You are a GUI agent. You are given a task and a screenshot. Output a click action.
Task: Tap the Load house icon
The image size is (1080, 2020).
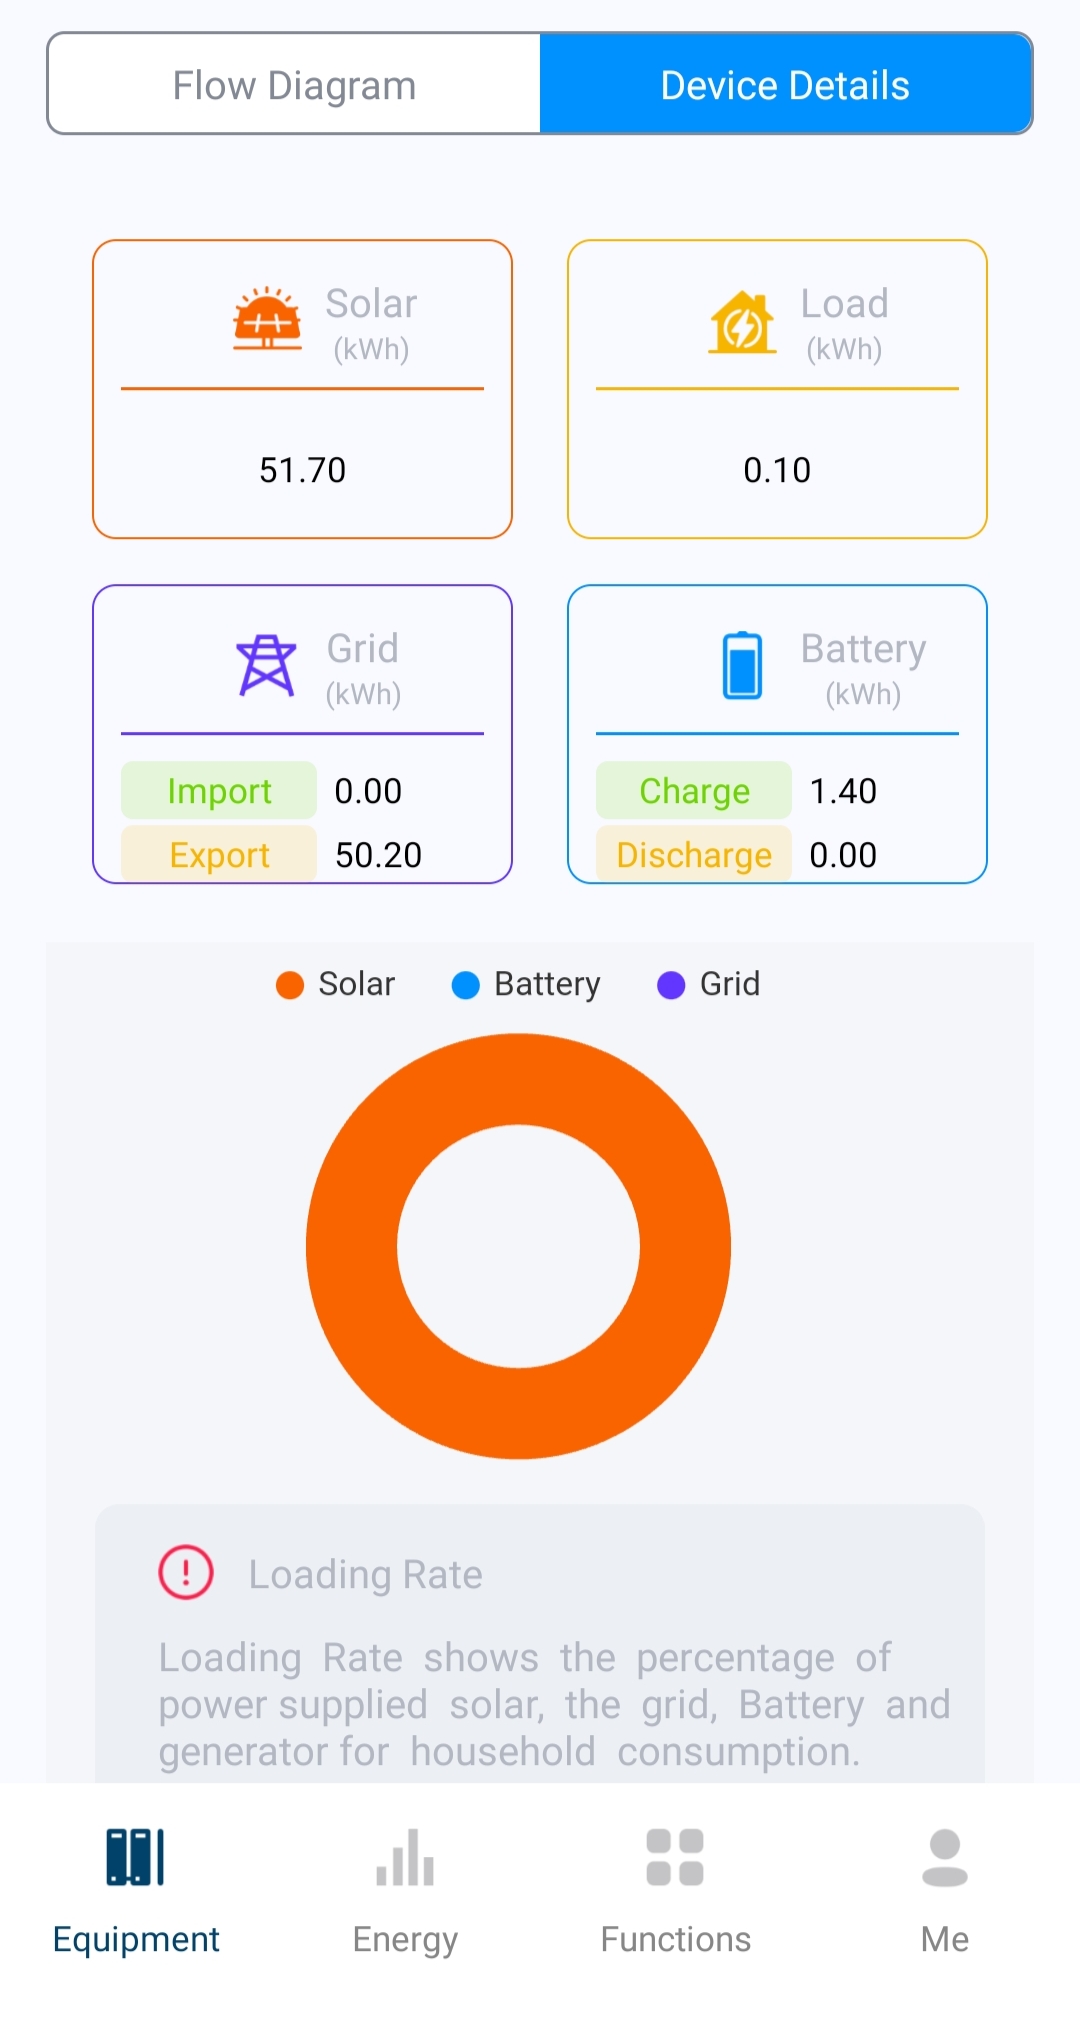tap(742, 323)
